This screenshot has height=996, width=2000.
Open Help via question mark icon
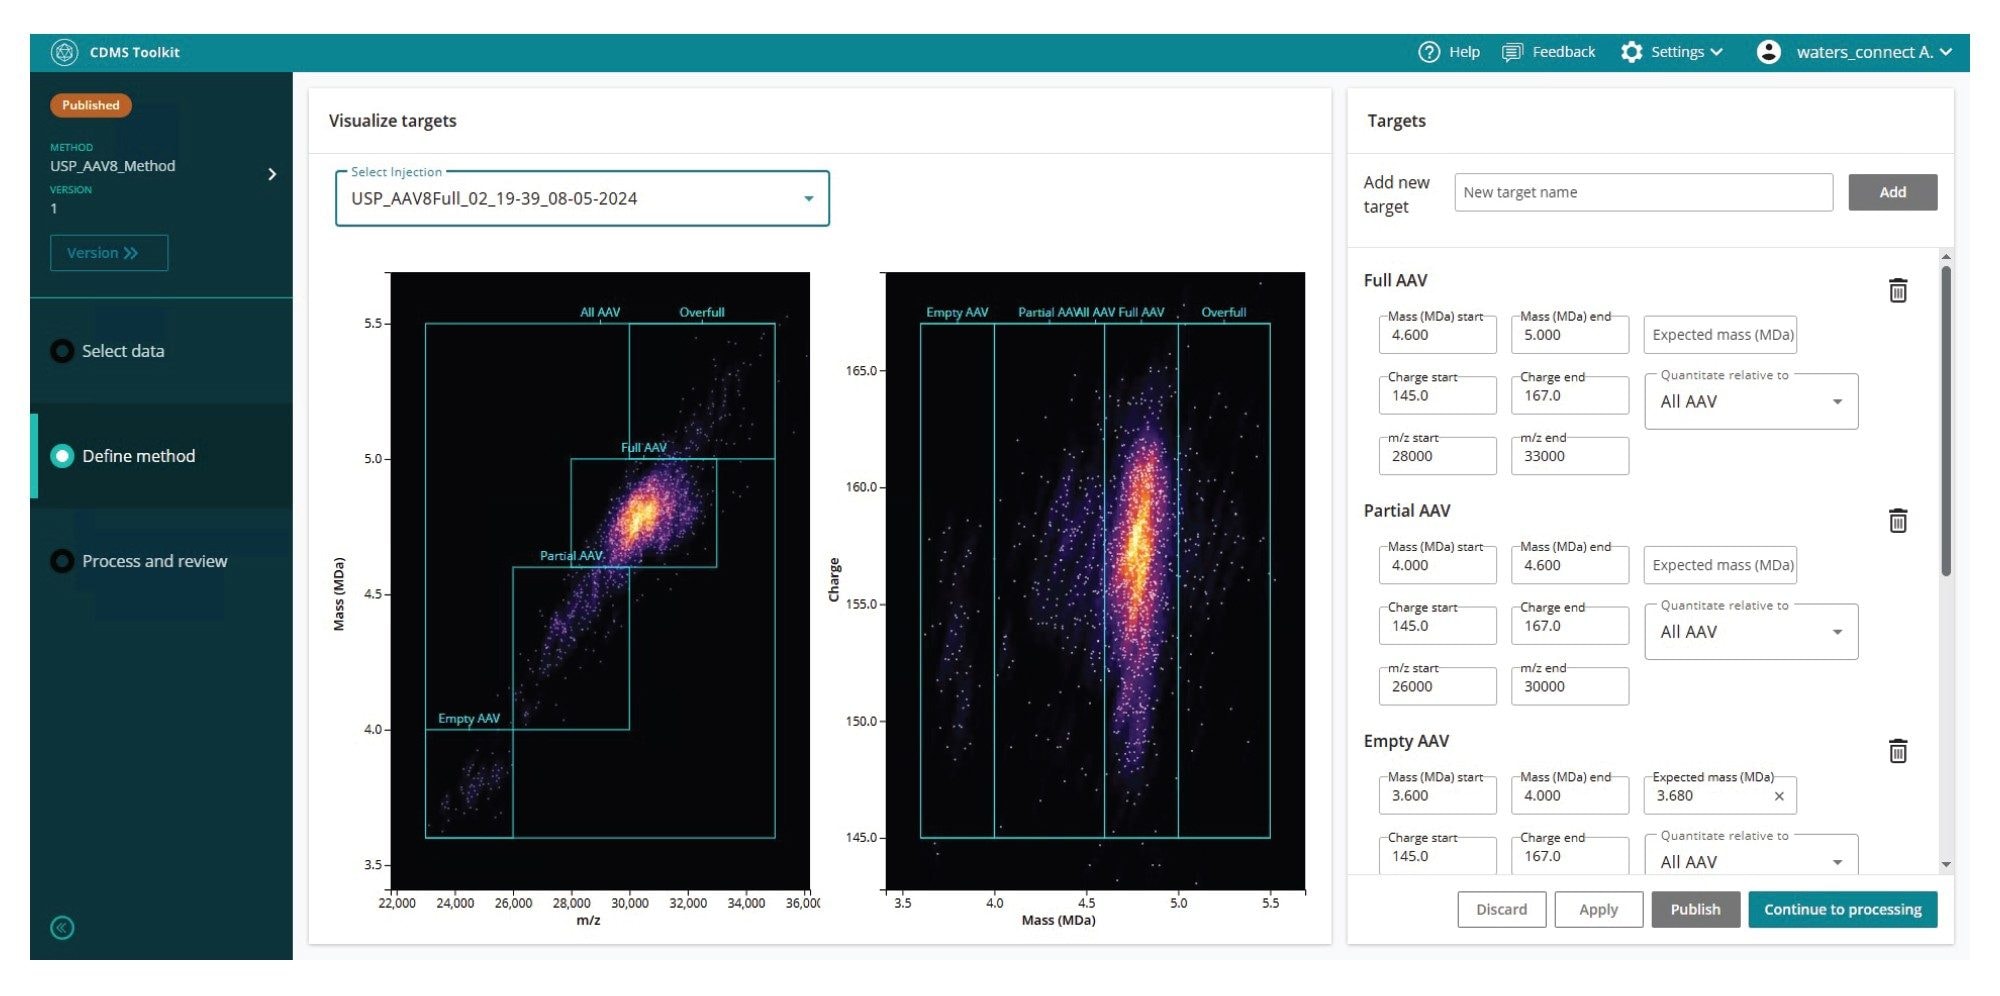click(x=1429, y=52)
